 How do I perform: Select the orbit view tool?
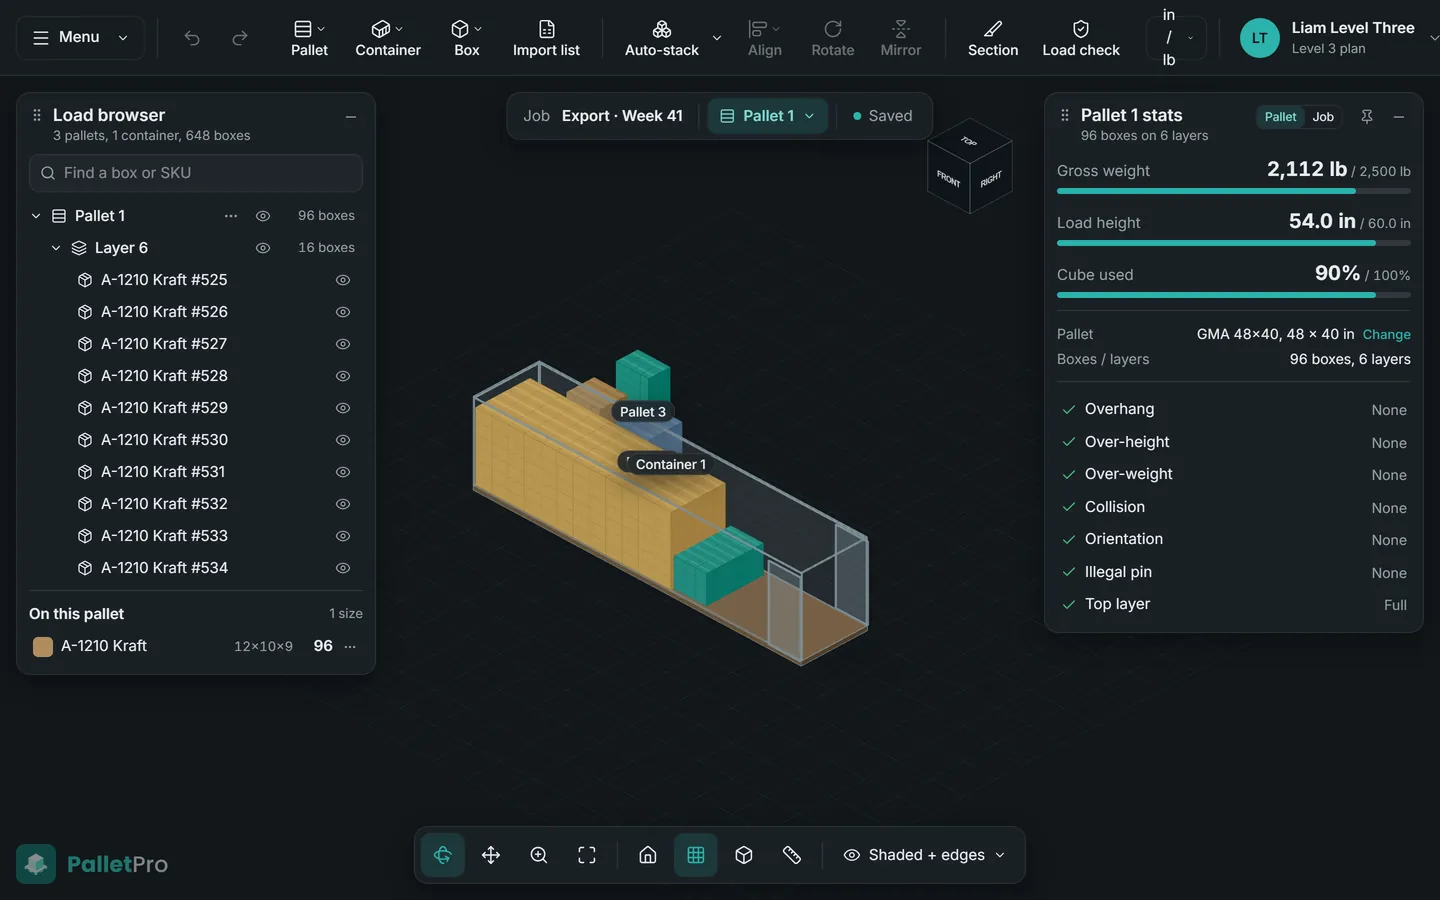click(x=443, y=855)
